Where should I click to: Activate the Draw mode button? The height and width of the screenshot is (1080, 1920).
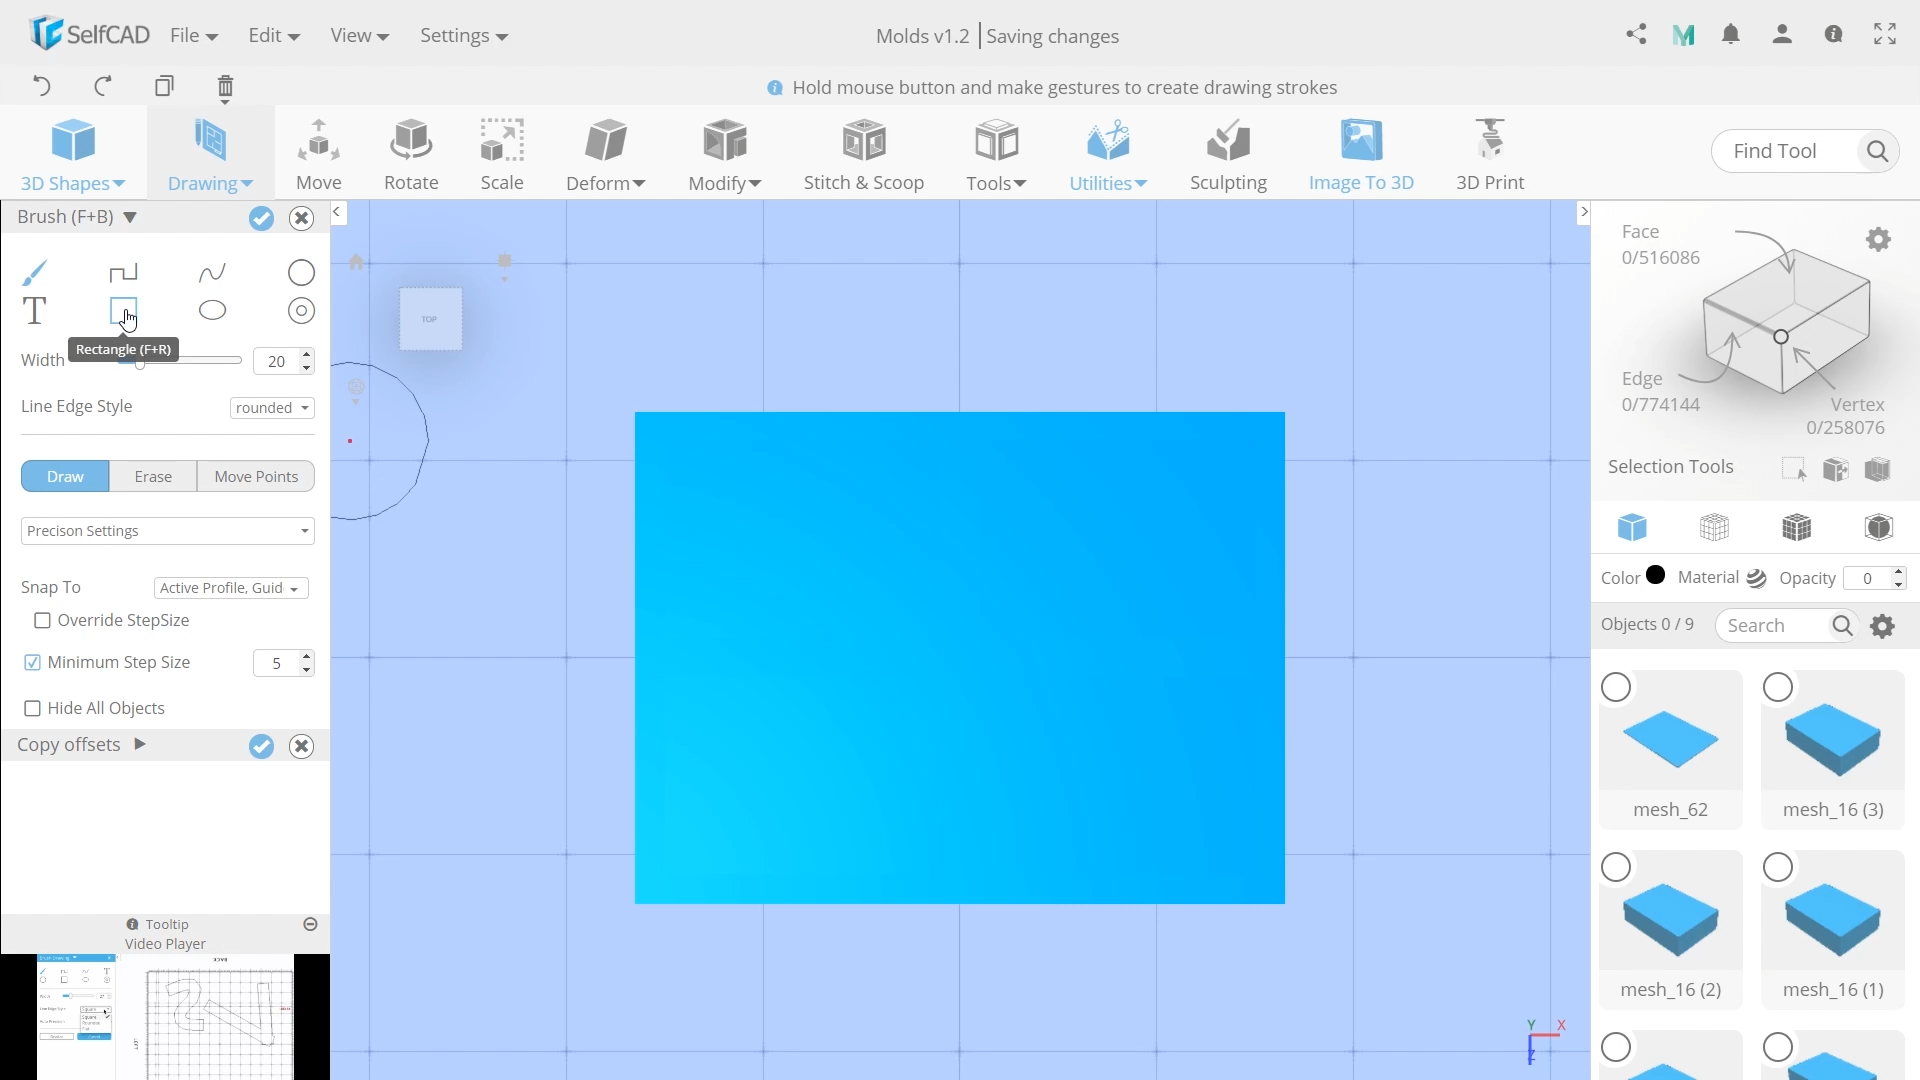pos(65,477)
